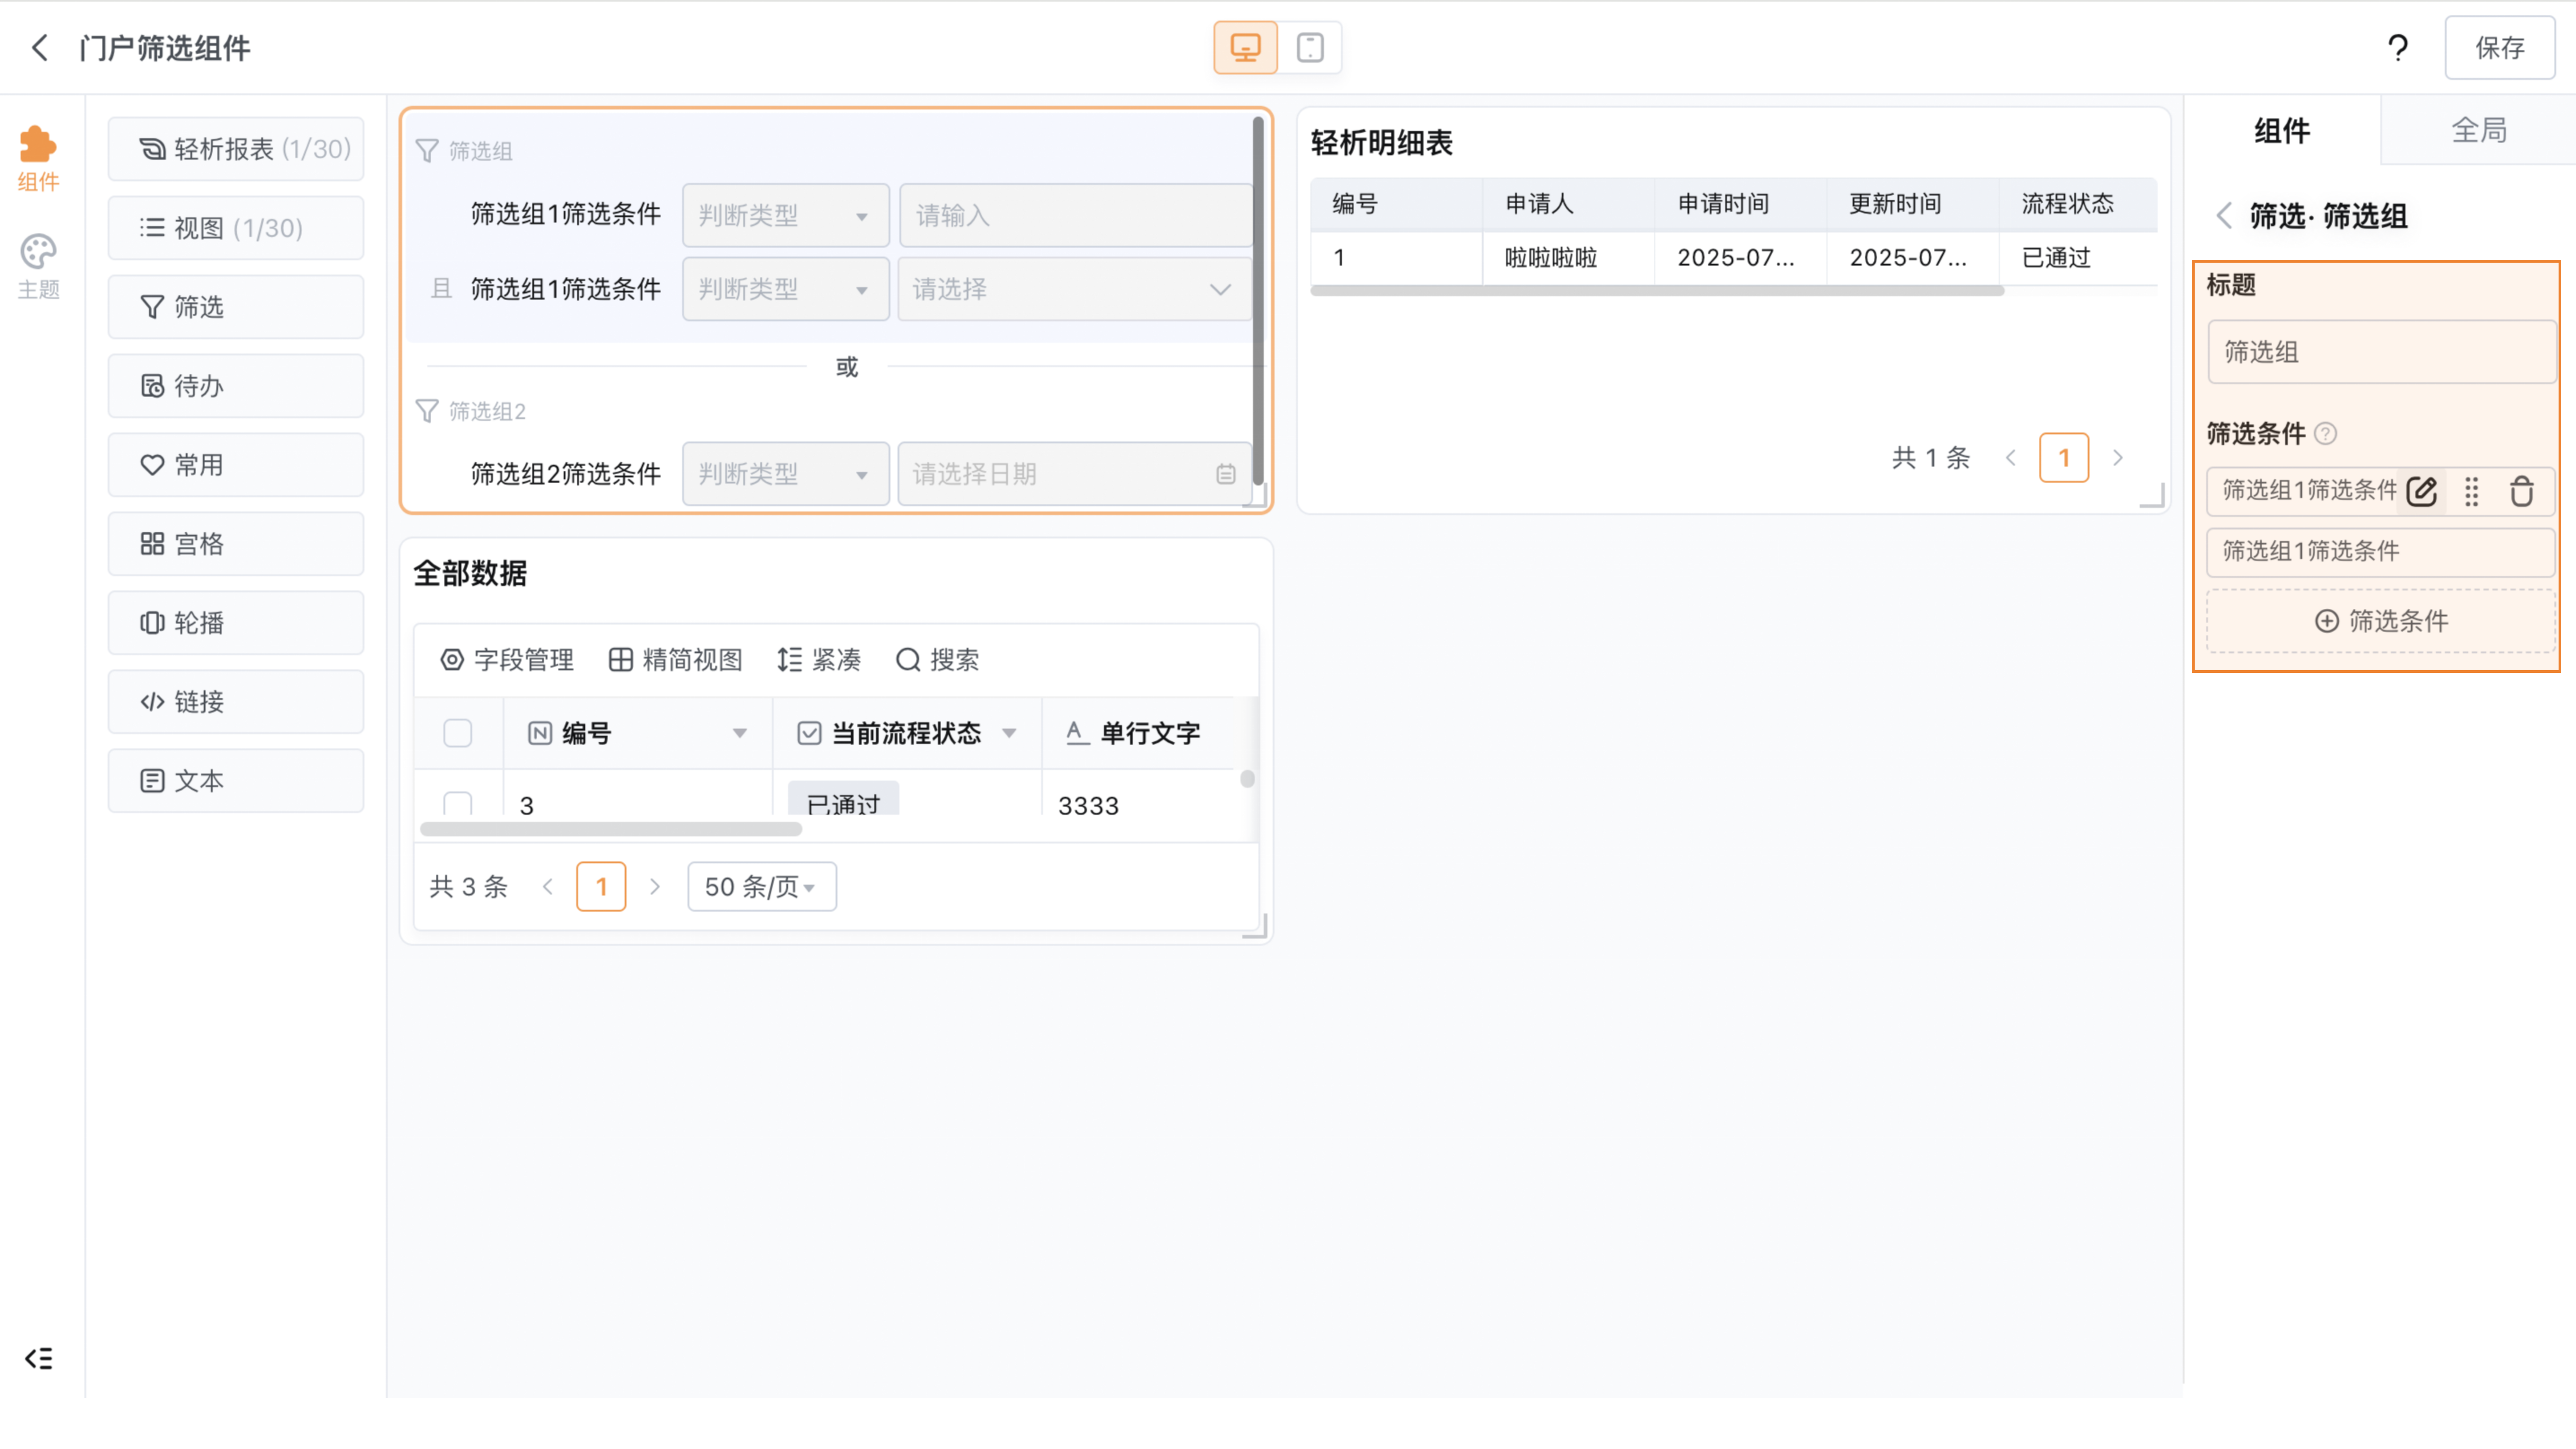This screenshot has width=2576, height=1449.
Task: Open the 50 条/页 page size dropdown
Action: [762, 887]
